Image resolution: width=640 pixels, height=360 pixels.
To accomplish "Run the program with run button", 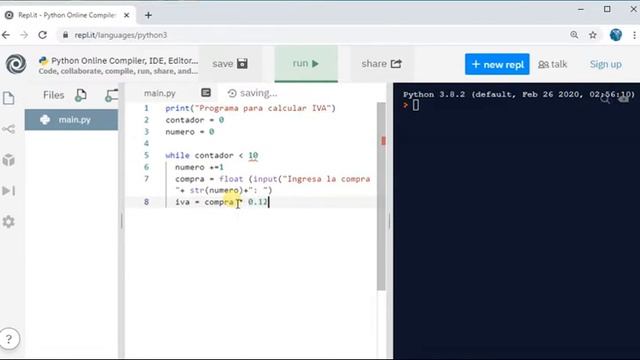I will point(306,64).
